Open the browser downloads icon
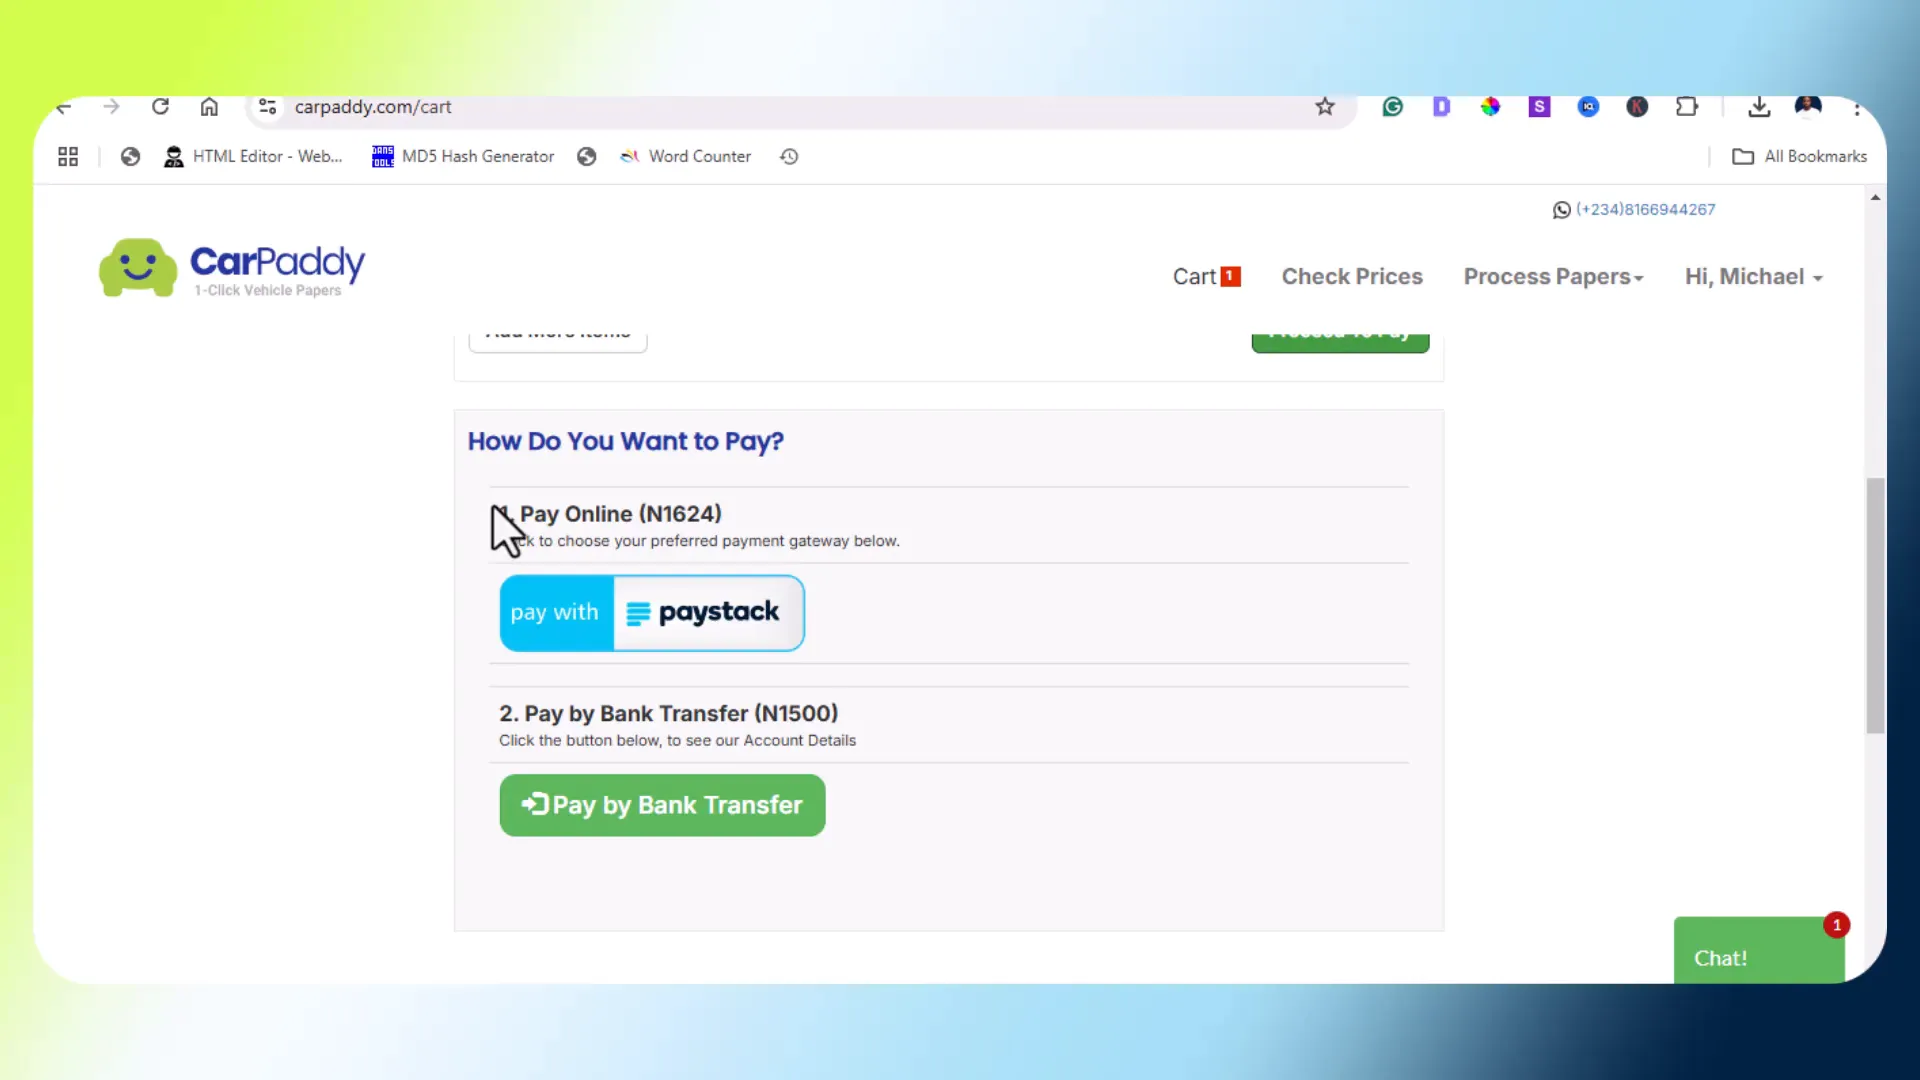Image resolution: width=1920 pixels, height=1080 pixels. click(1759, 107)
